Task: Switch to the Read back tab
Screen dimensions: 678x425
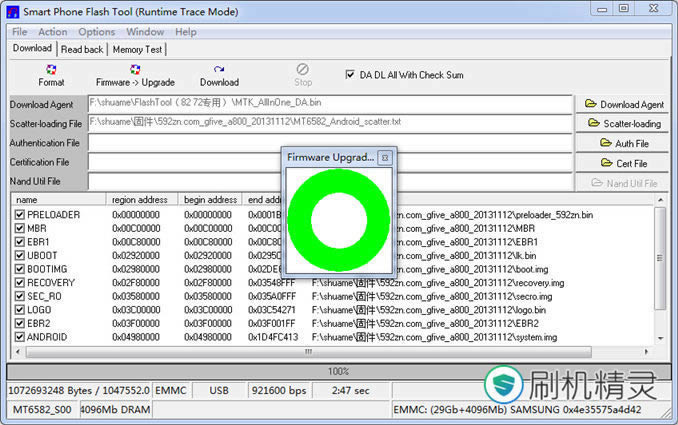Action: [82, 49]
